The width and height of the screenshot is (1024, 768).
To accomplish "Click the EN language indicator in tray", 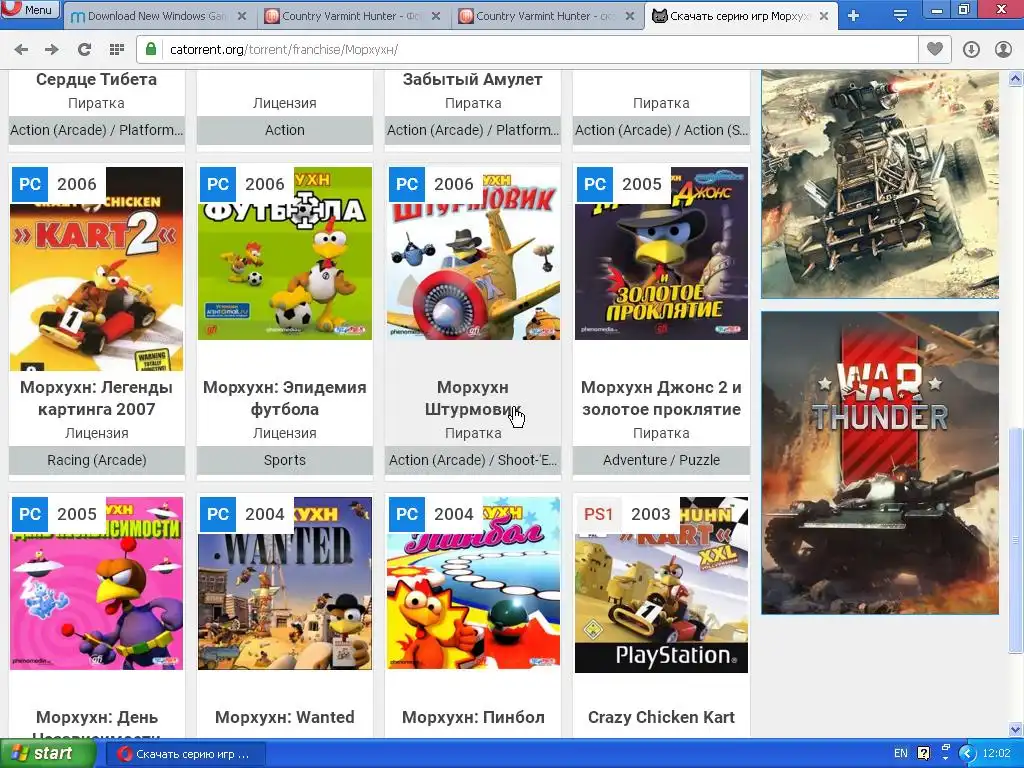I will coord(901,754).
